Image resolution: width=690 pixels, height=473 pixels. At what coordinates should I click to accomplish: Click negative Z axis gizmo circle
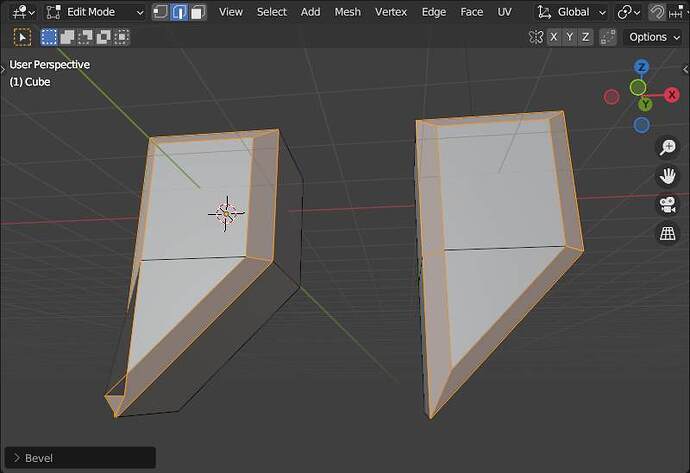pyautogui.click(x=642, y=125)
